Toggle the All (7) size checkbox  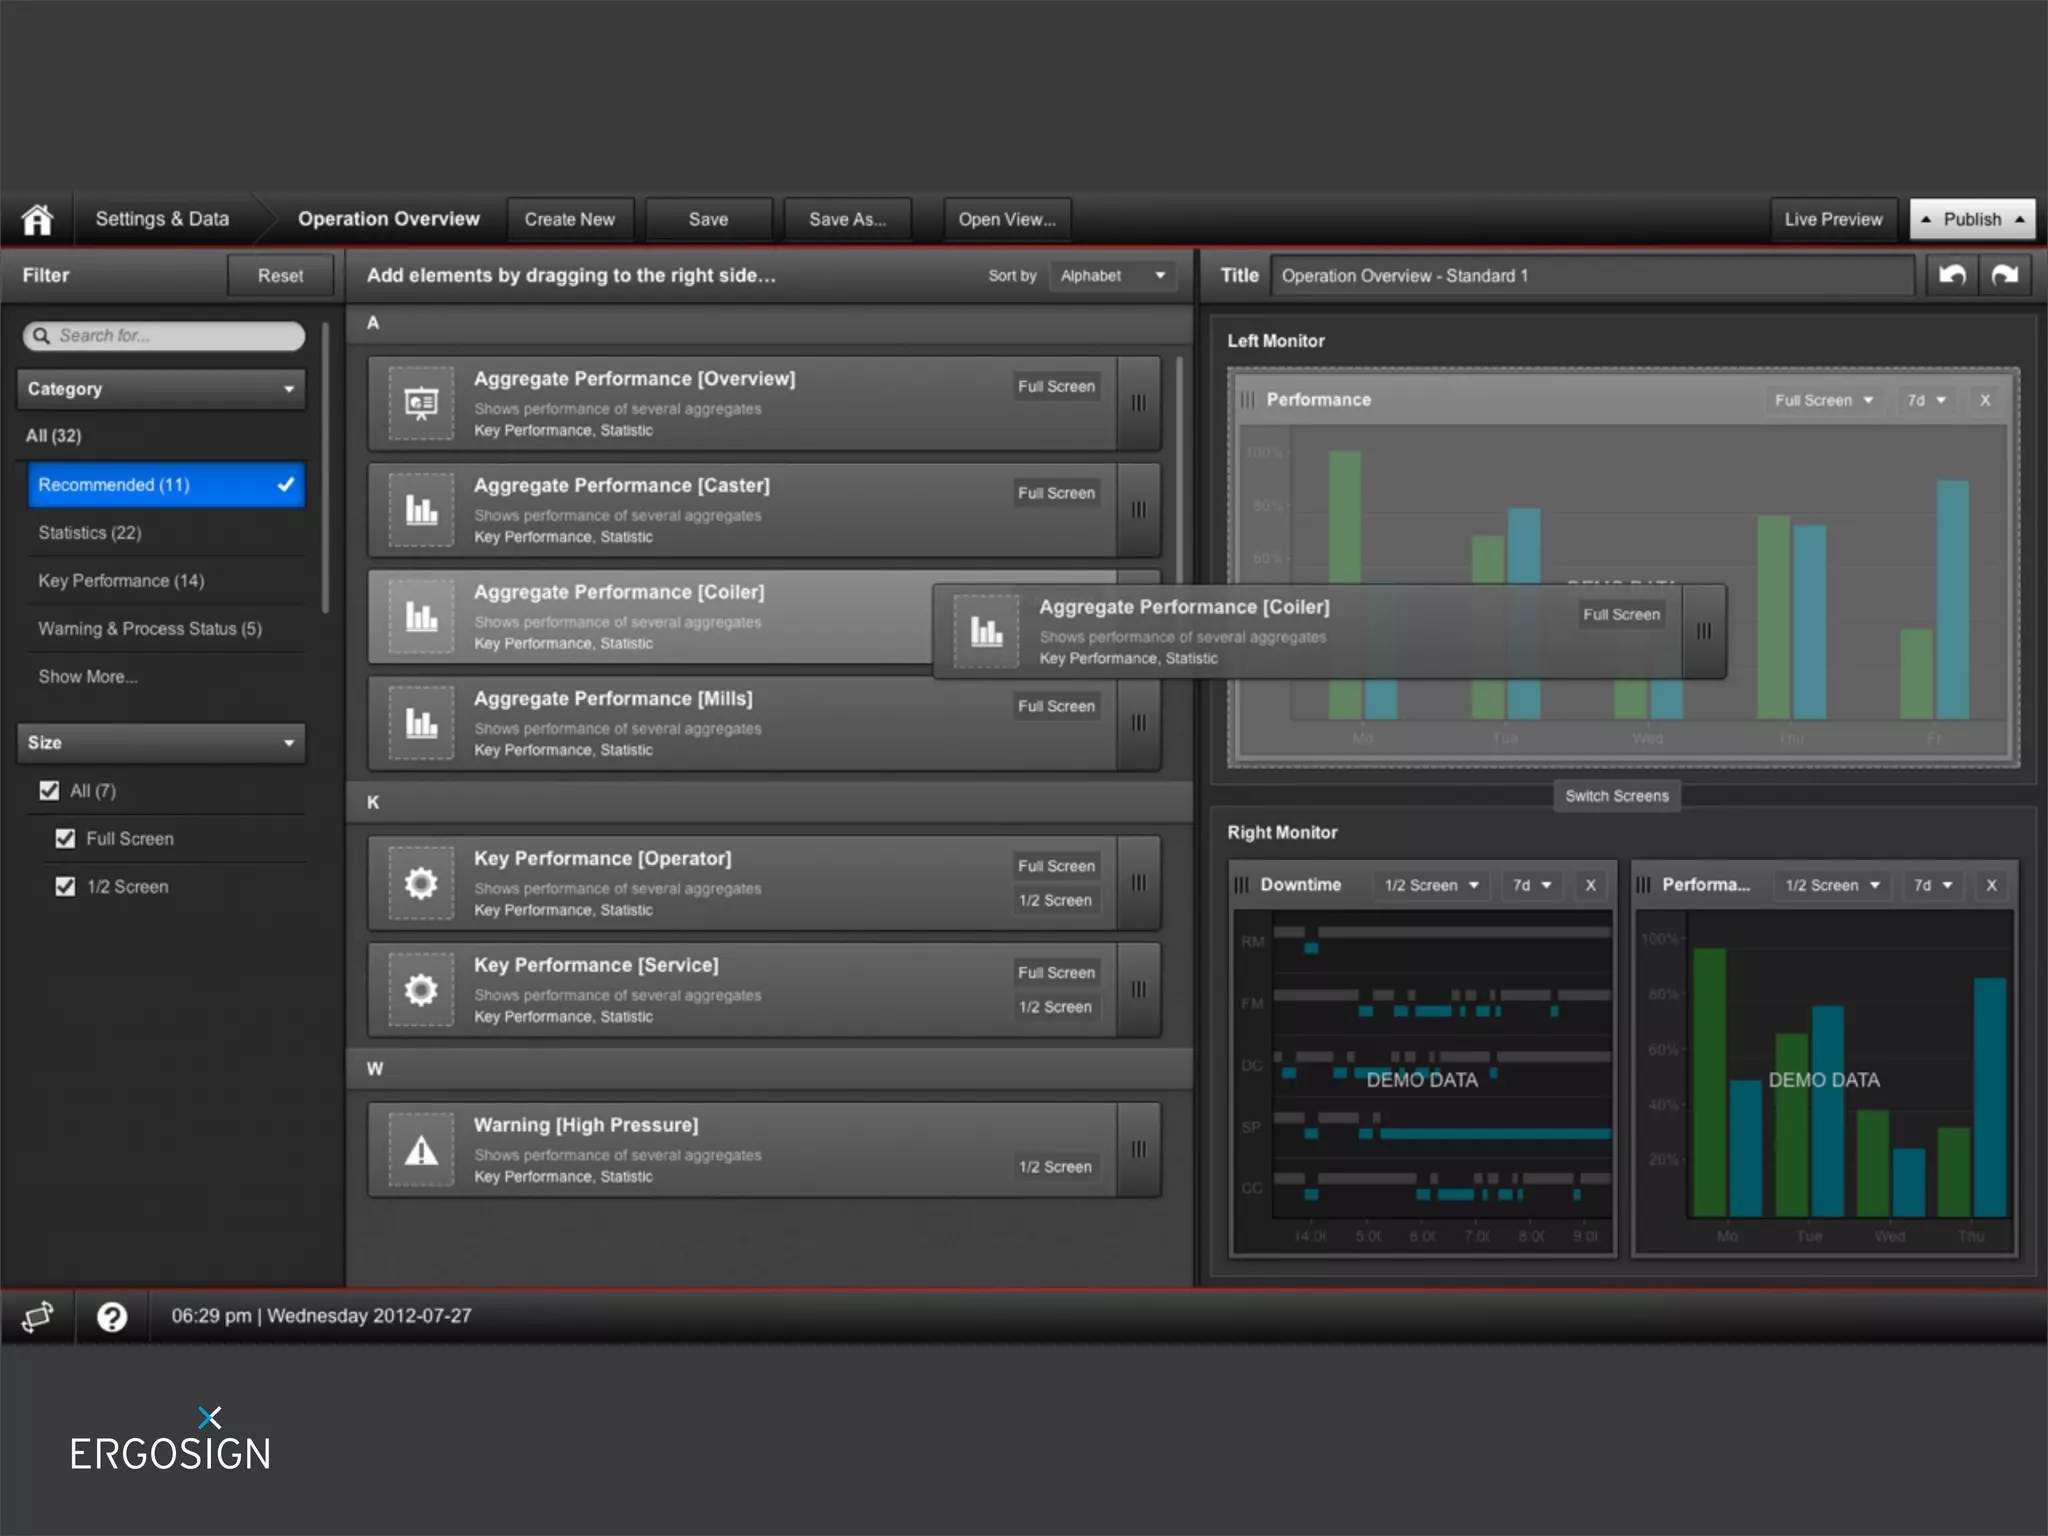[x=49, y=790]
